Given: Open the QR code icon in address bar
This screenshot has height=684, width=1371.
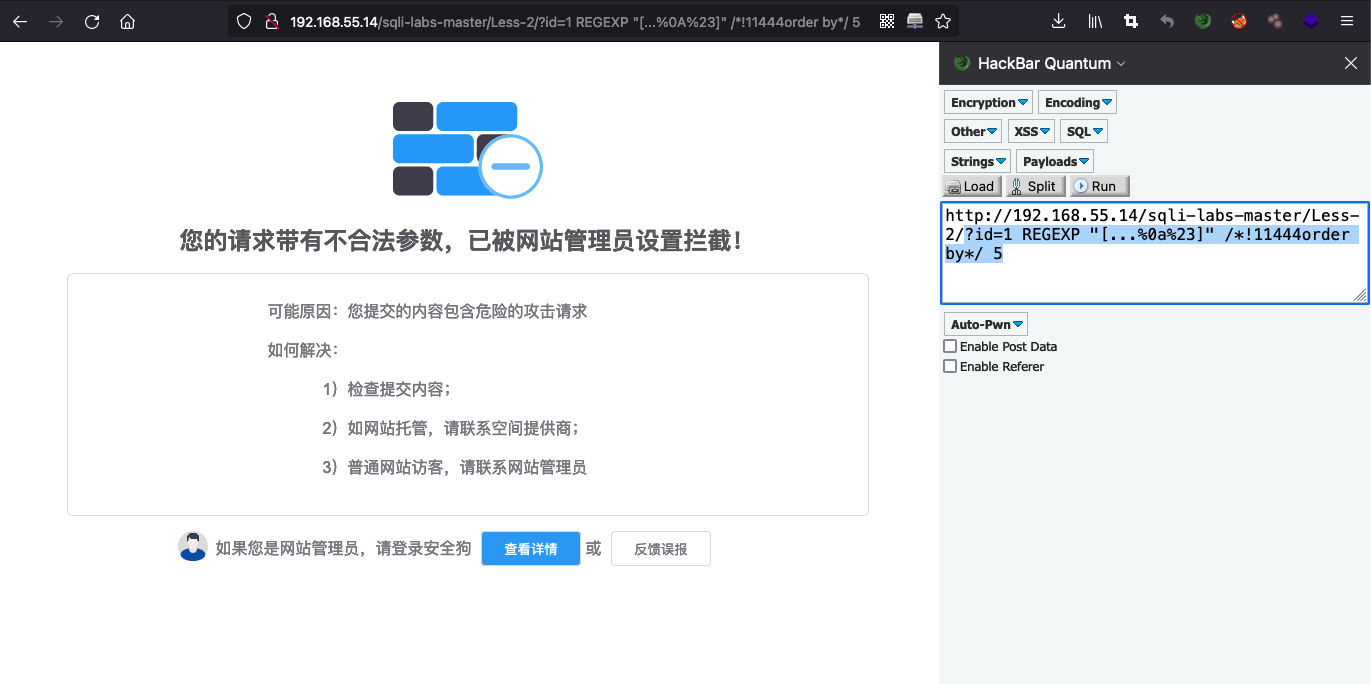Looking at the screenshot, I should 887,21.
